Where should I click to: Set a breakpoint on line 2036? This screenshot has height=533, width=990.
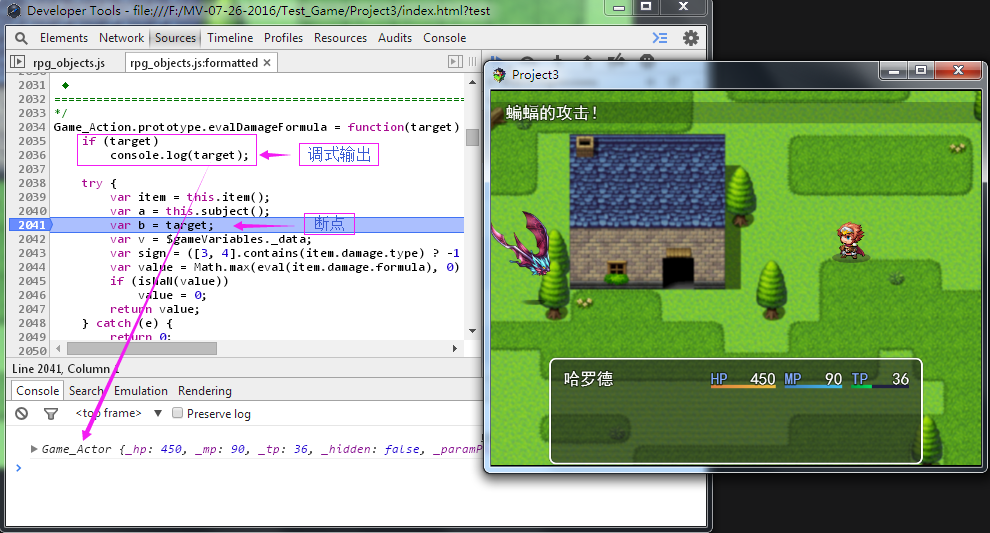coord(32,155)
